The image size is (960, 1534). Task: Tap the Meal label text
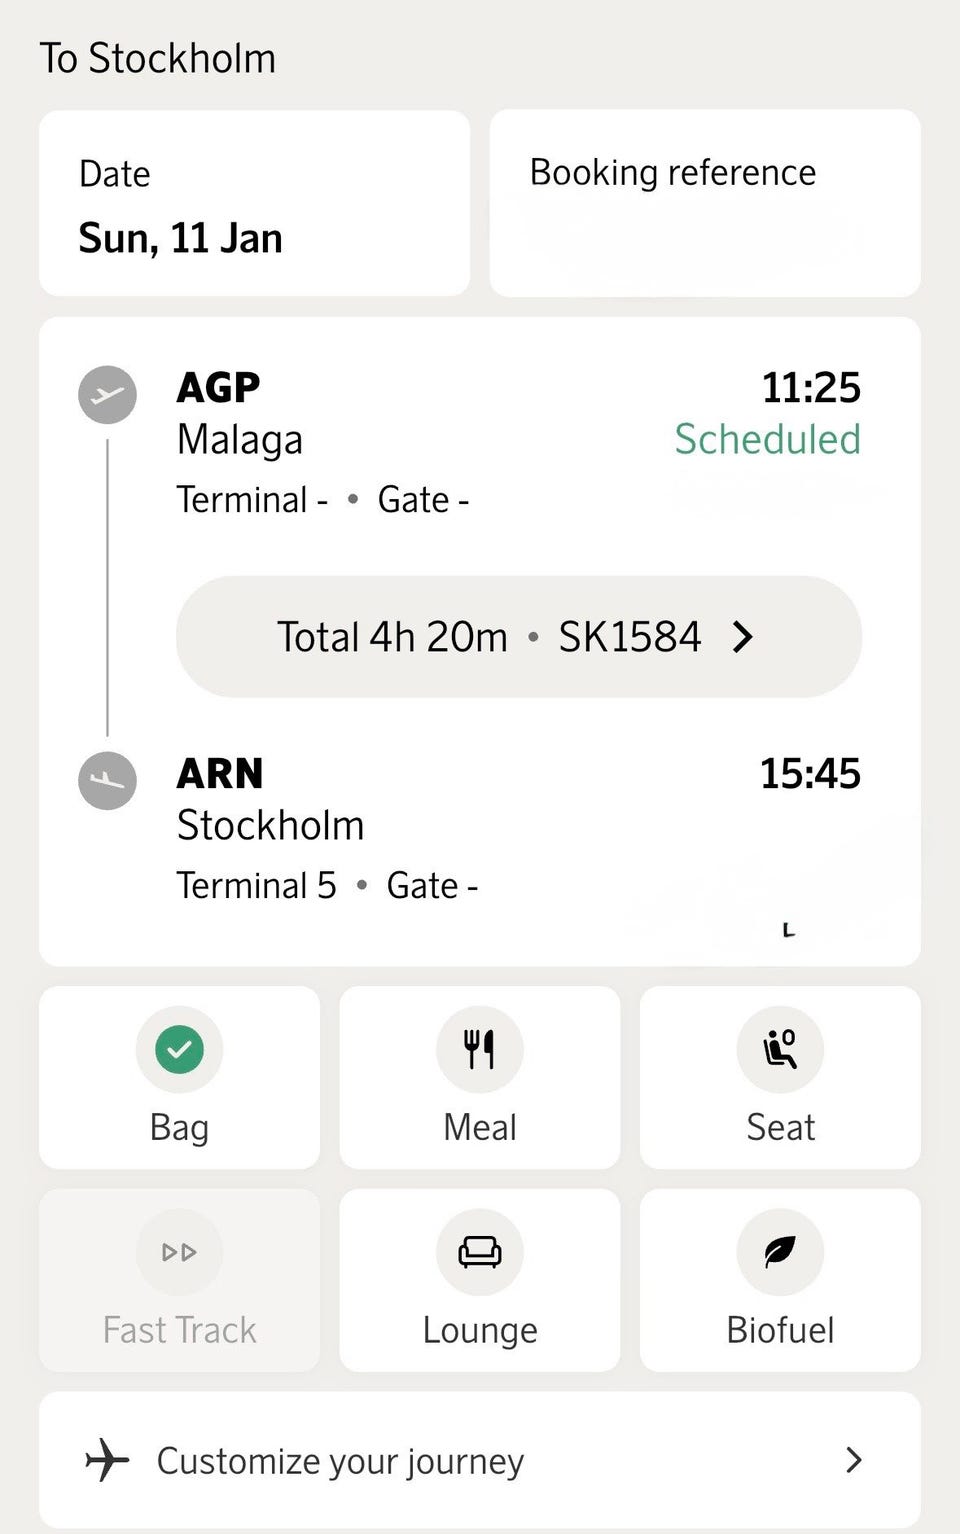point(480,1127)
